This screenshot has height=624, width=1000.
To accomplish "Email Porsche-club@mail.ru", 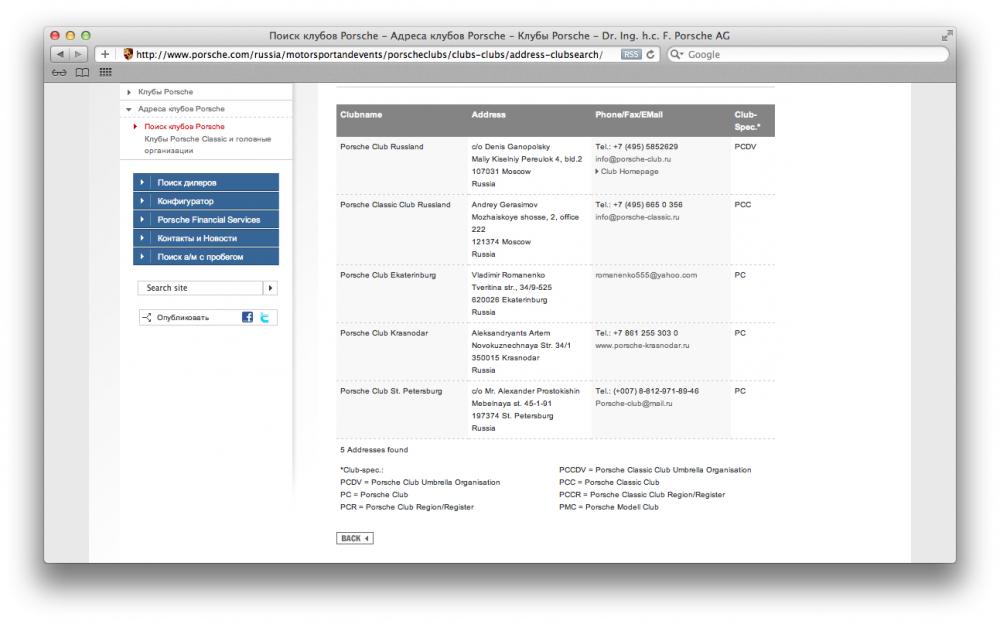I will [633, 403].
